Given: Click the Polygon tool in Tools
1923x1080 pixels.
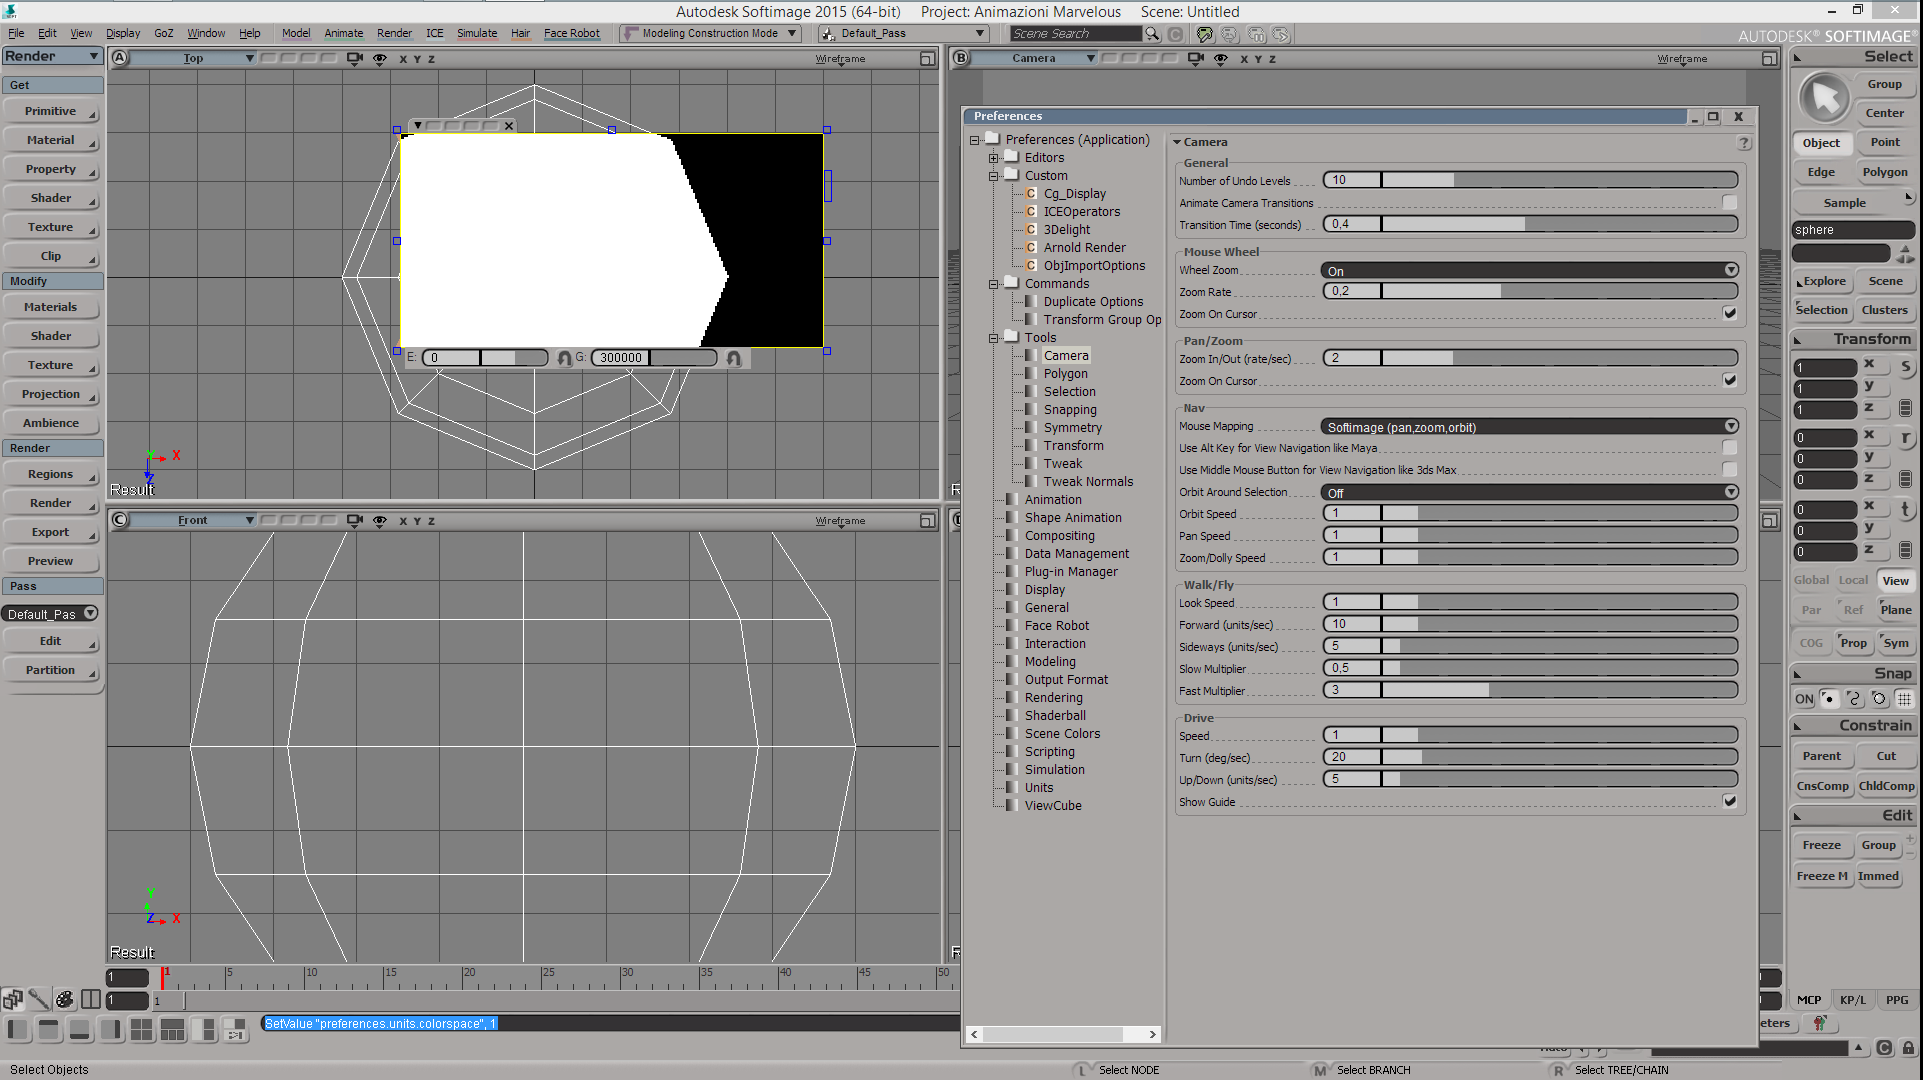Looking at the screenshot, I should 1065,372.
